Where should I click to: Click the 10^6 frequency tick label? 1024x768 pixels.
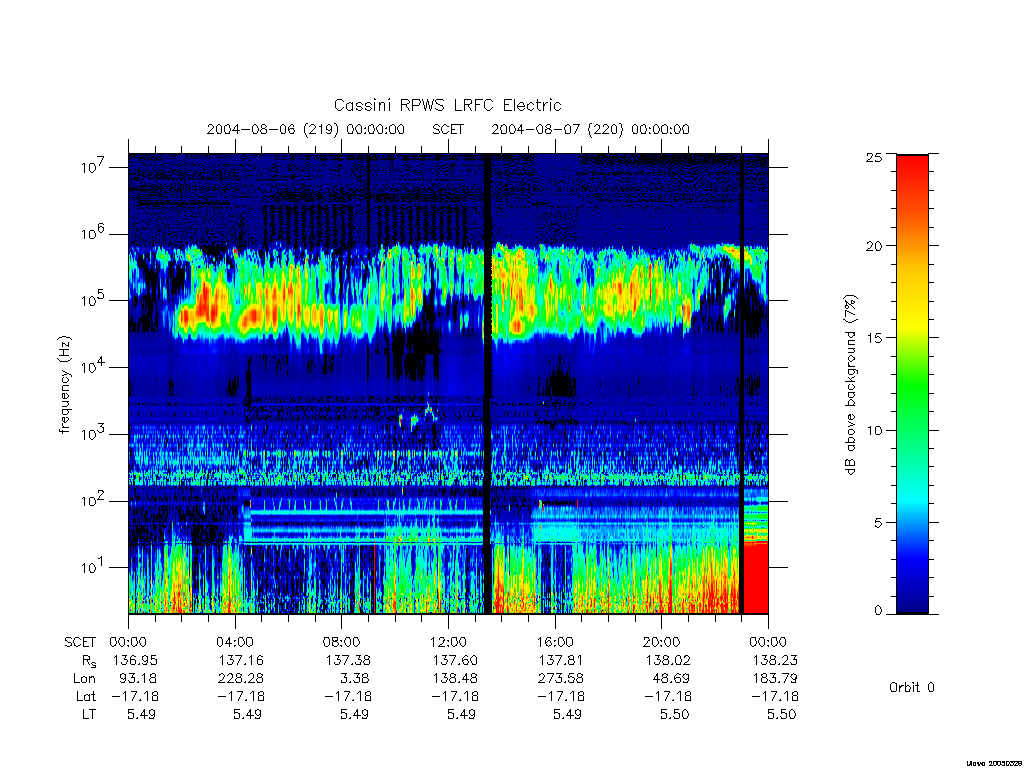pos(93,234)
